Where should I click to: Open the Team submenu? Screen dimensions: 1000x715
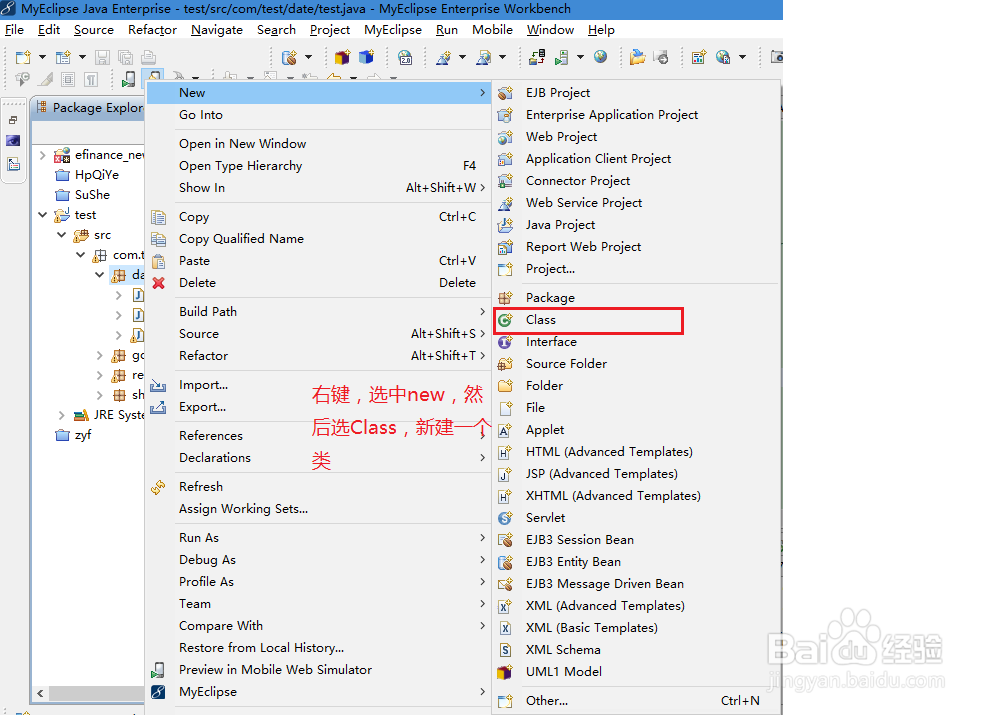coord(319,604)
